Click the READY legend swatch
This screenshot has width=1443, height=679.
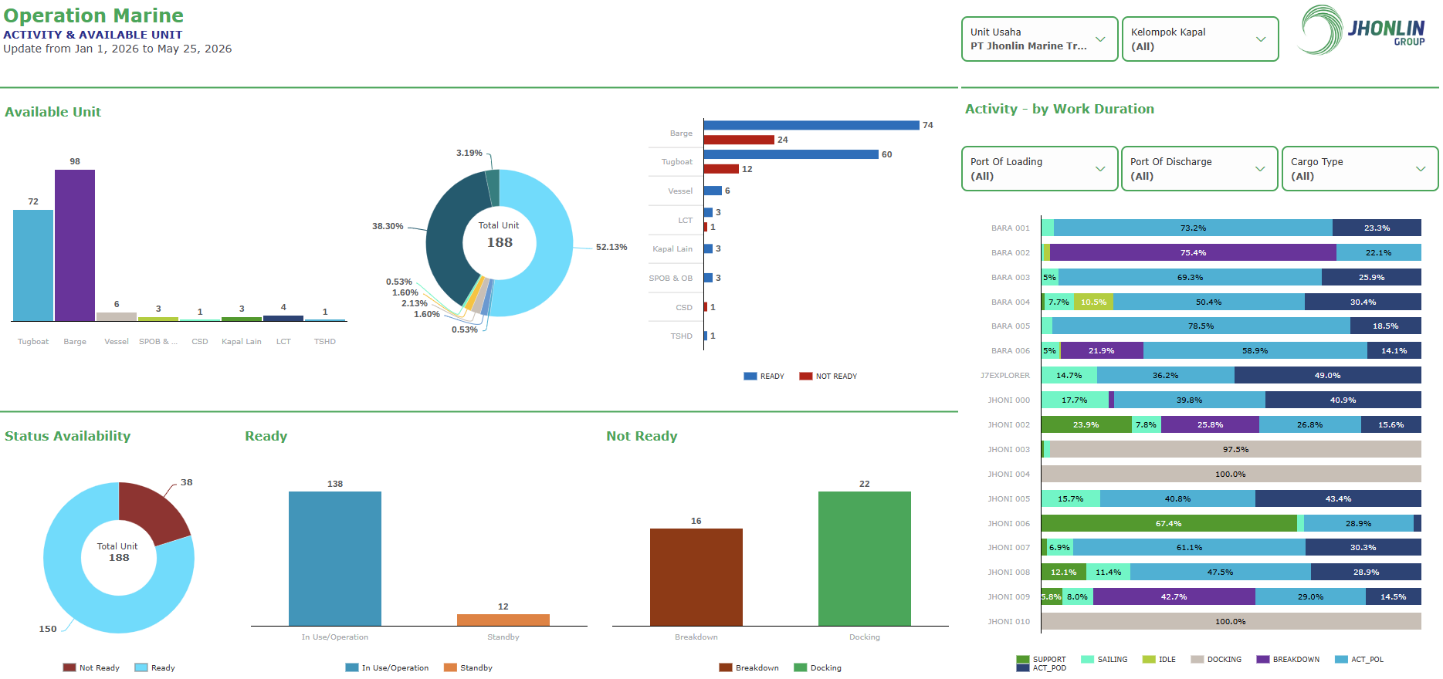pyautogui.click(x=750, y=376)
